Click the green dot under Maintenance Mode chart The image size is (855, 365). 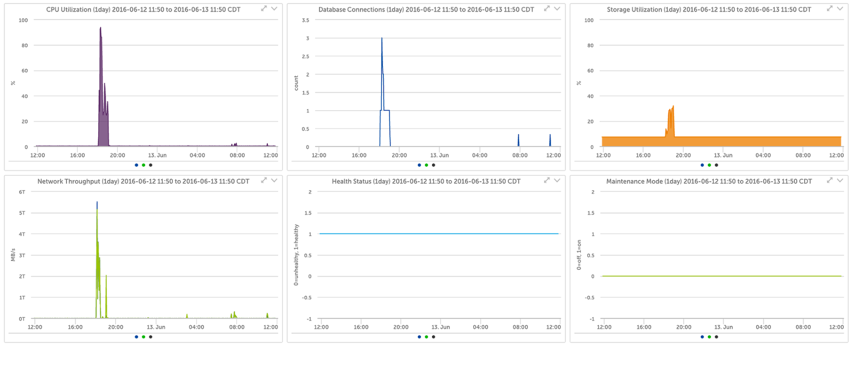point(709,337)
